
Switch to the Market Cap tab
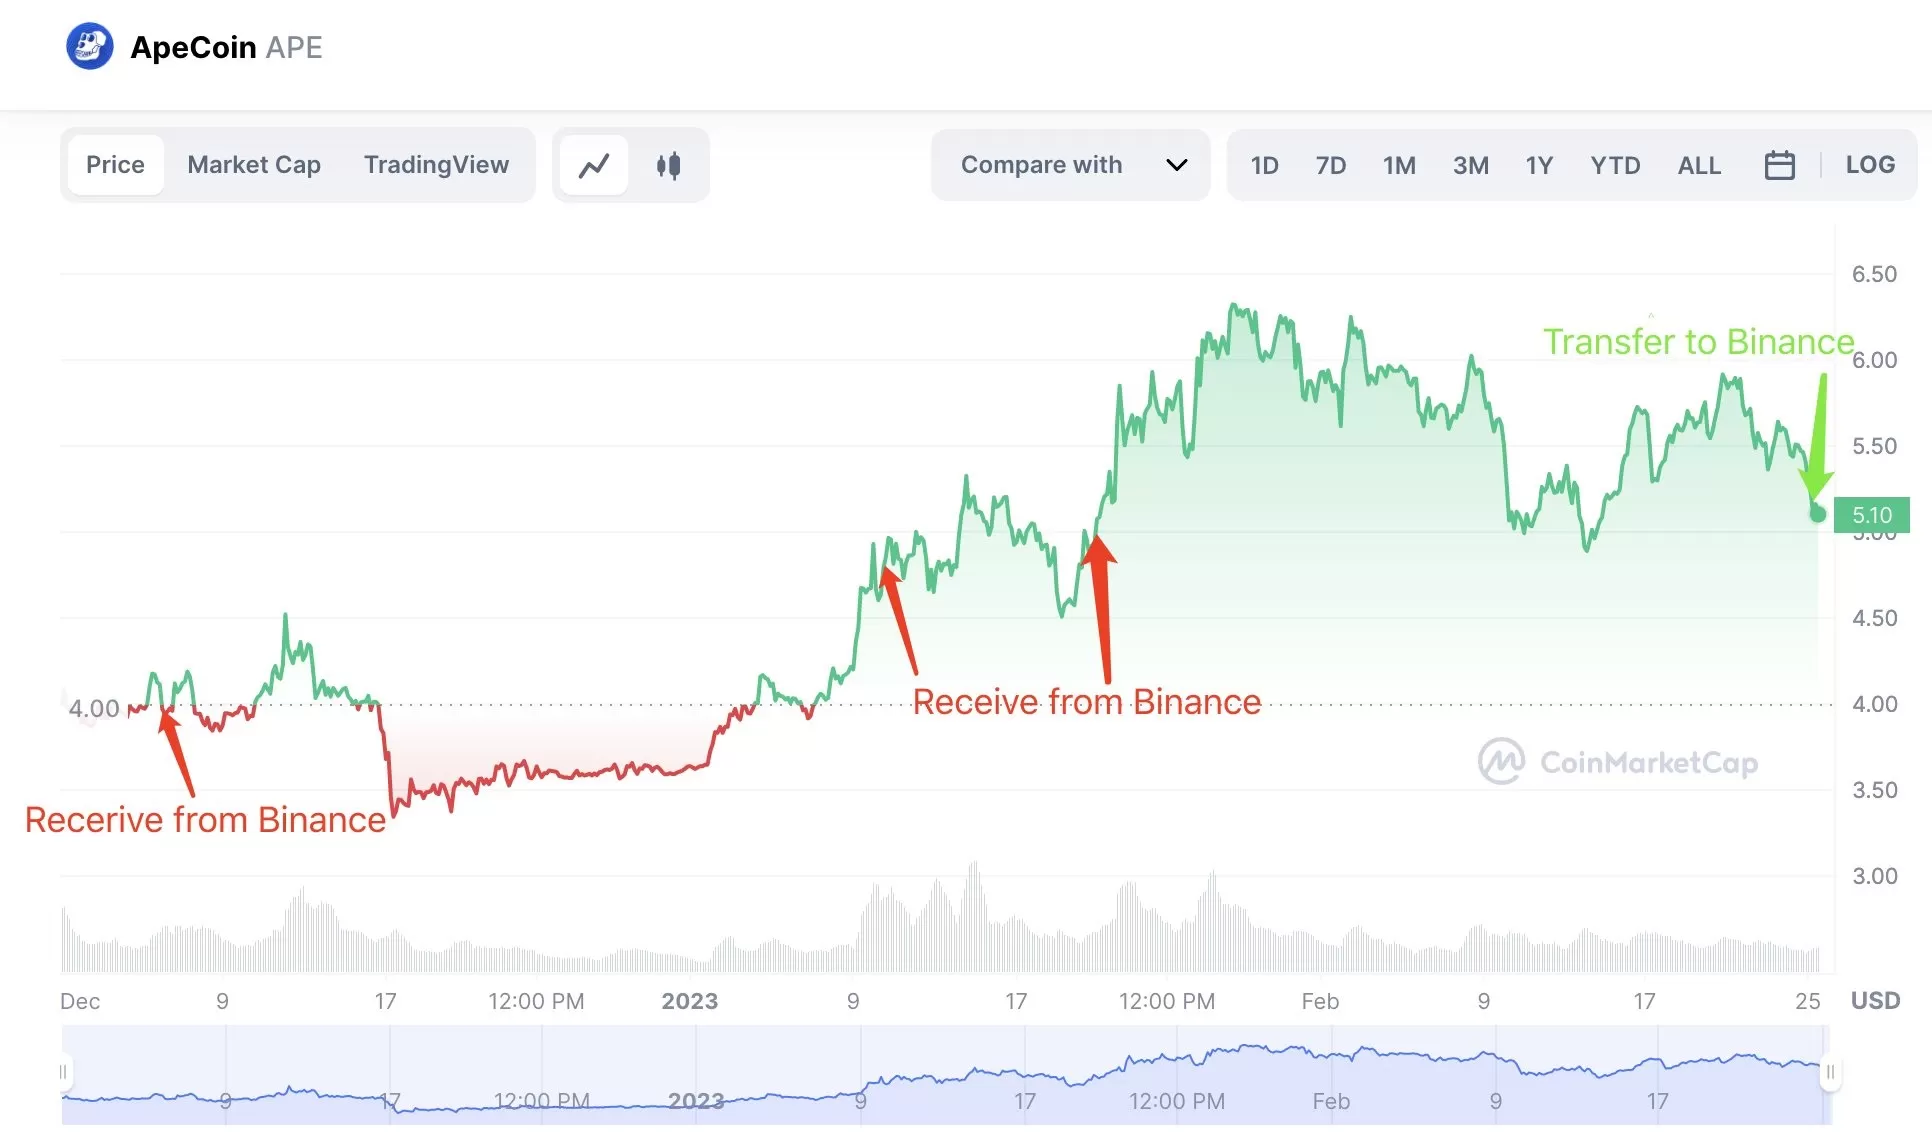[x=254, y=165]
